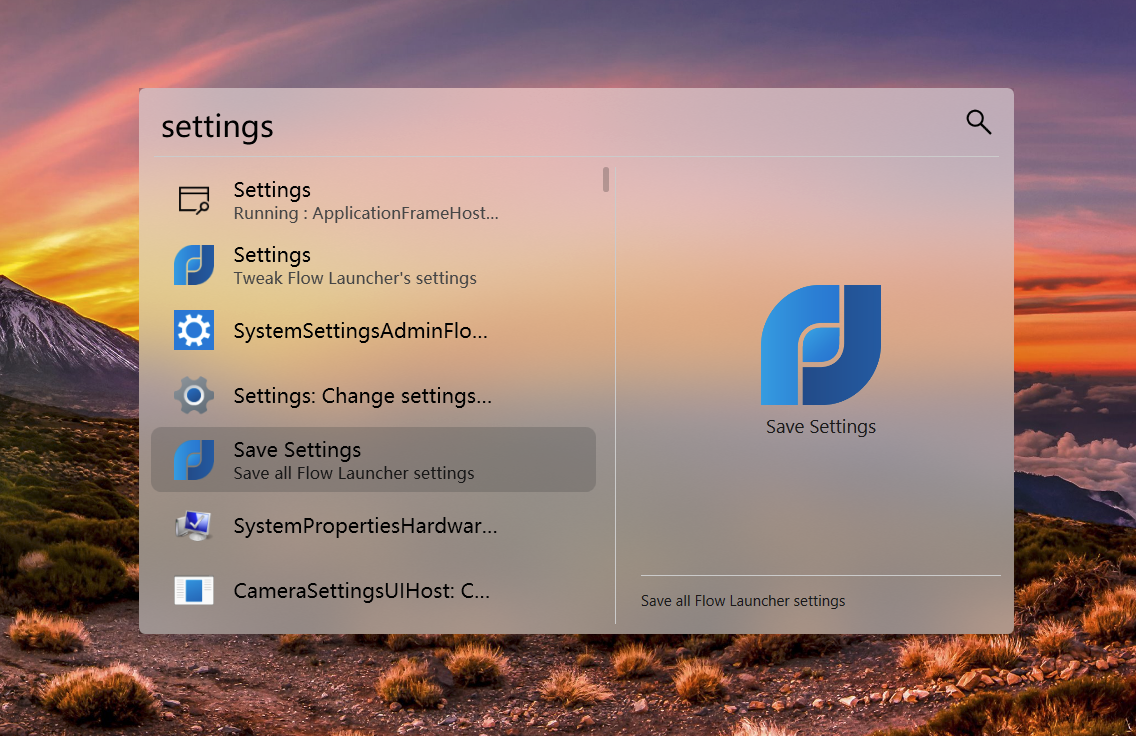This screenshot has width=1136, height=736.
Task: Select the SystemPropertiesHardwar... result
Action: click(x=373, y=525)
